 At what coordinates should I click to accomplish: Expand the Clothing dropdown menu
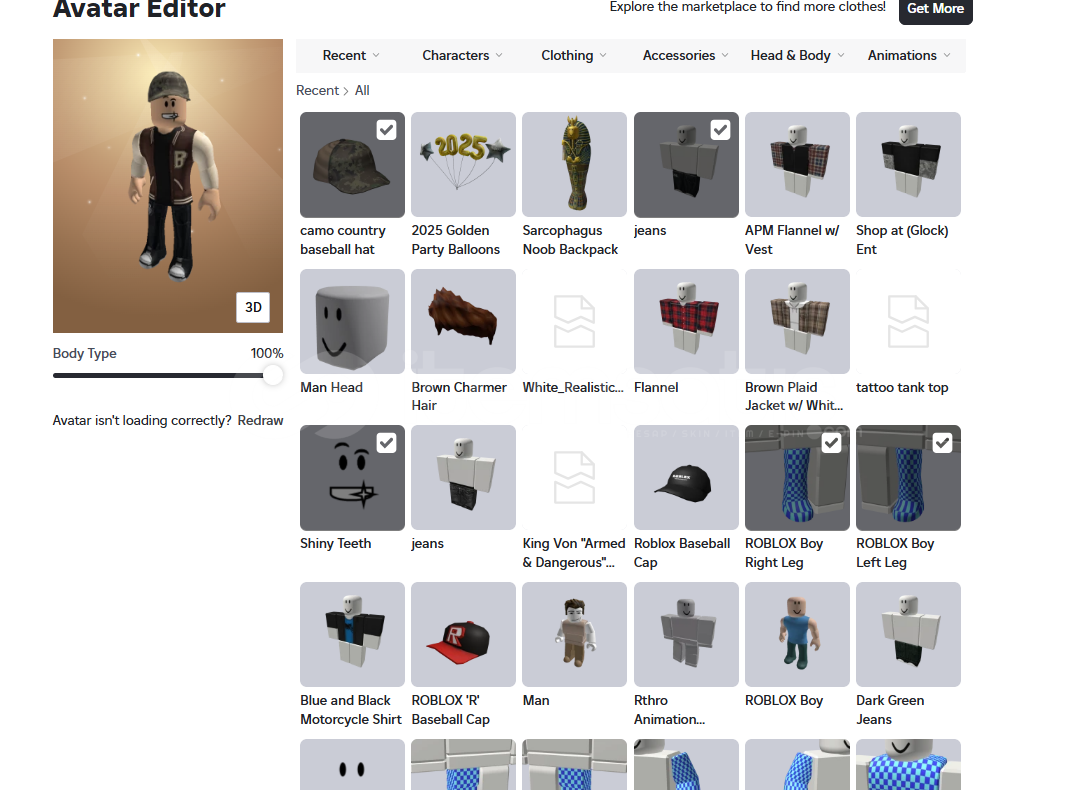pos(574,56)
